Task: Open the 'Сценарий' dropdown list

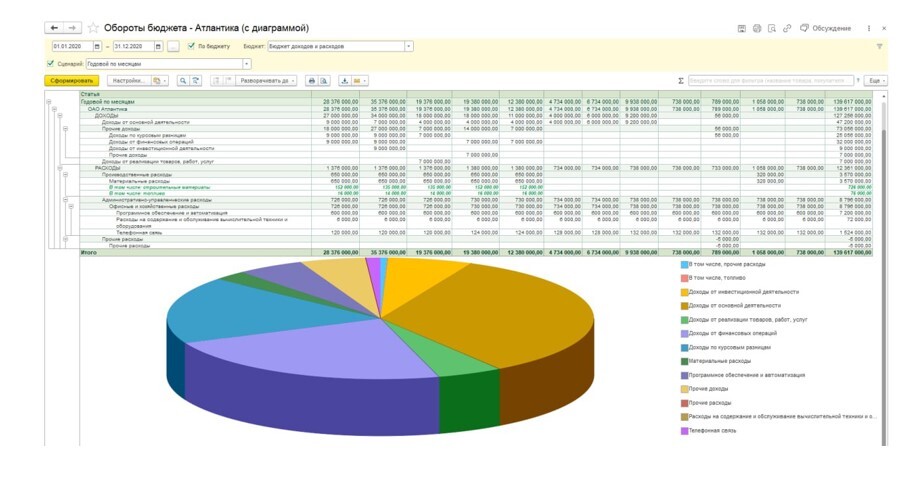Action: click(x=246, y=63)
